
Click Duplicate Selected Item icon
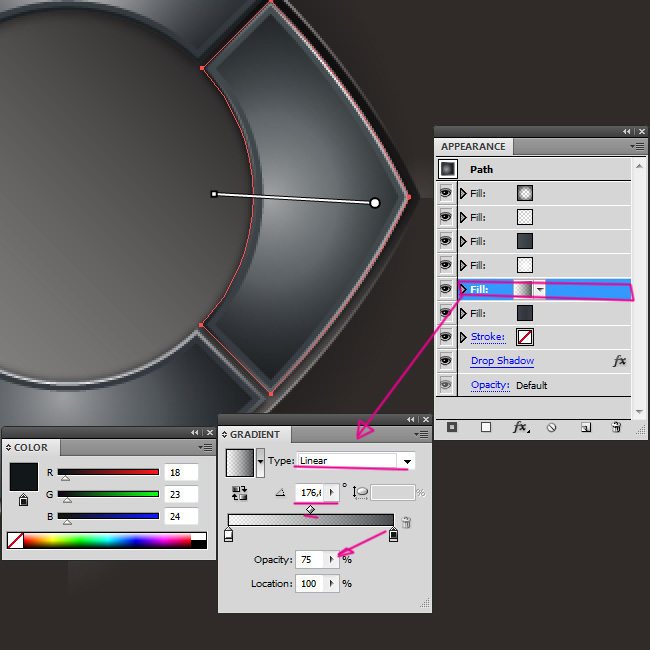point(586,427)
